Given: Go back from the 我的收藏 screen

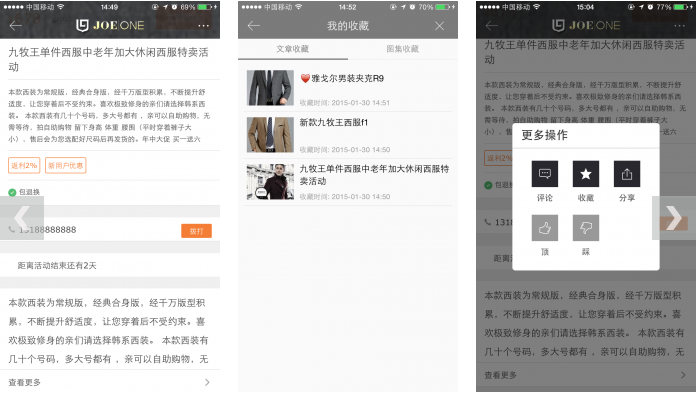Looking at the screenshot, I should (x=254, y=26).
